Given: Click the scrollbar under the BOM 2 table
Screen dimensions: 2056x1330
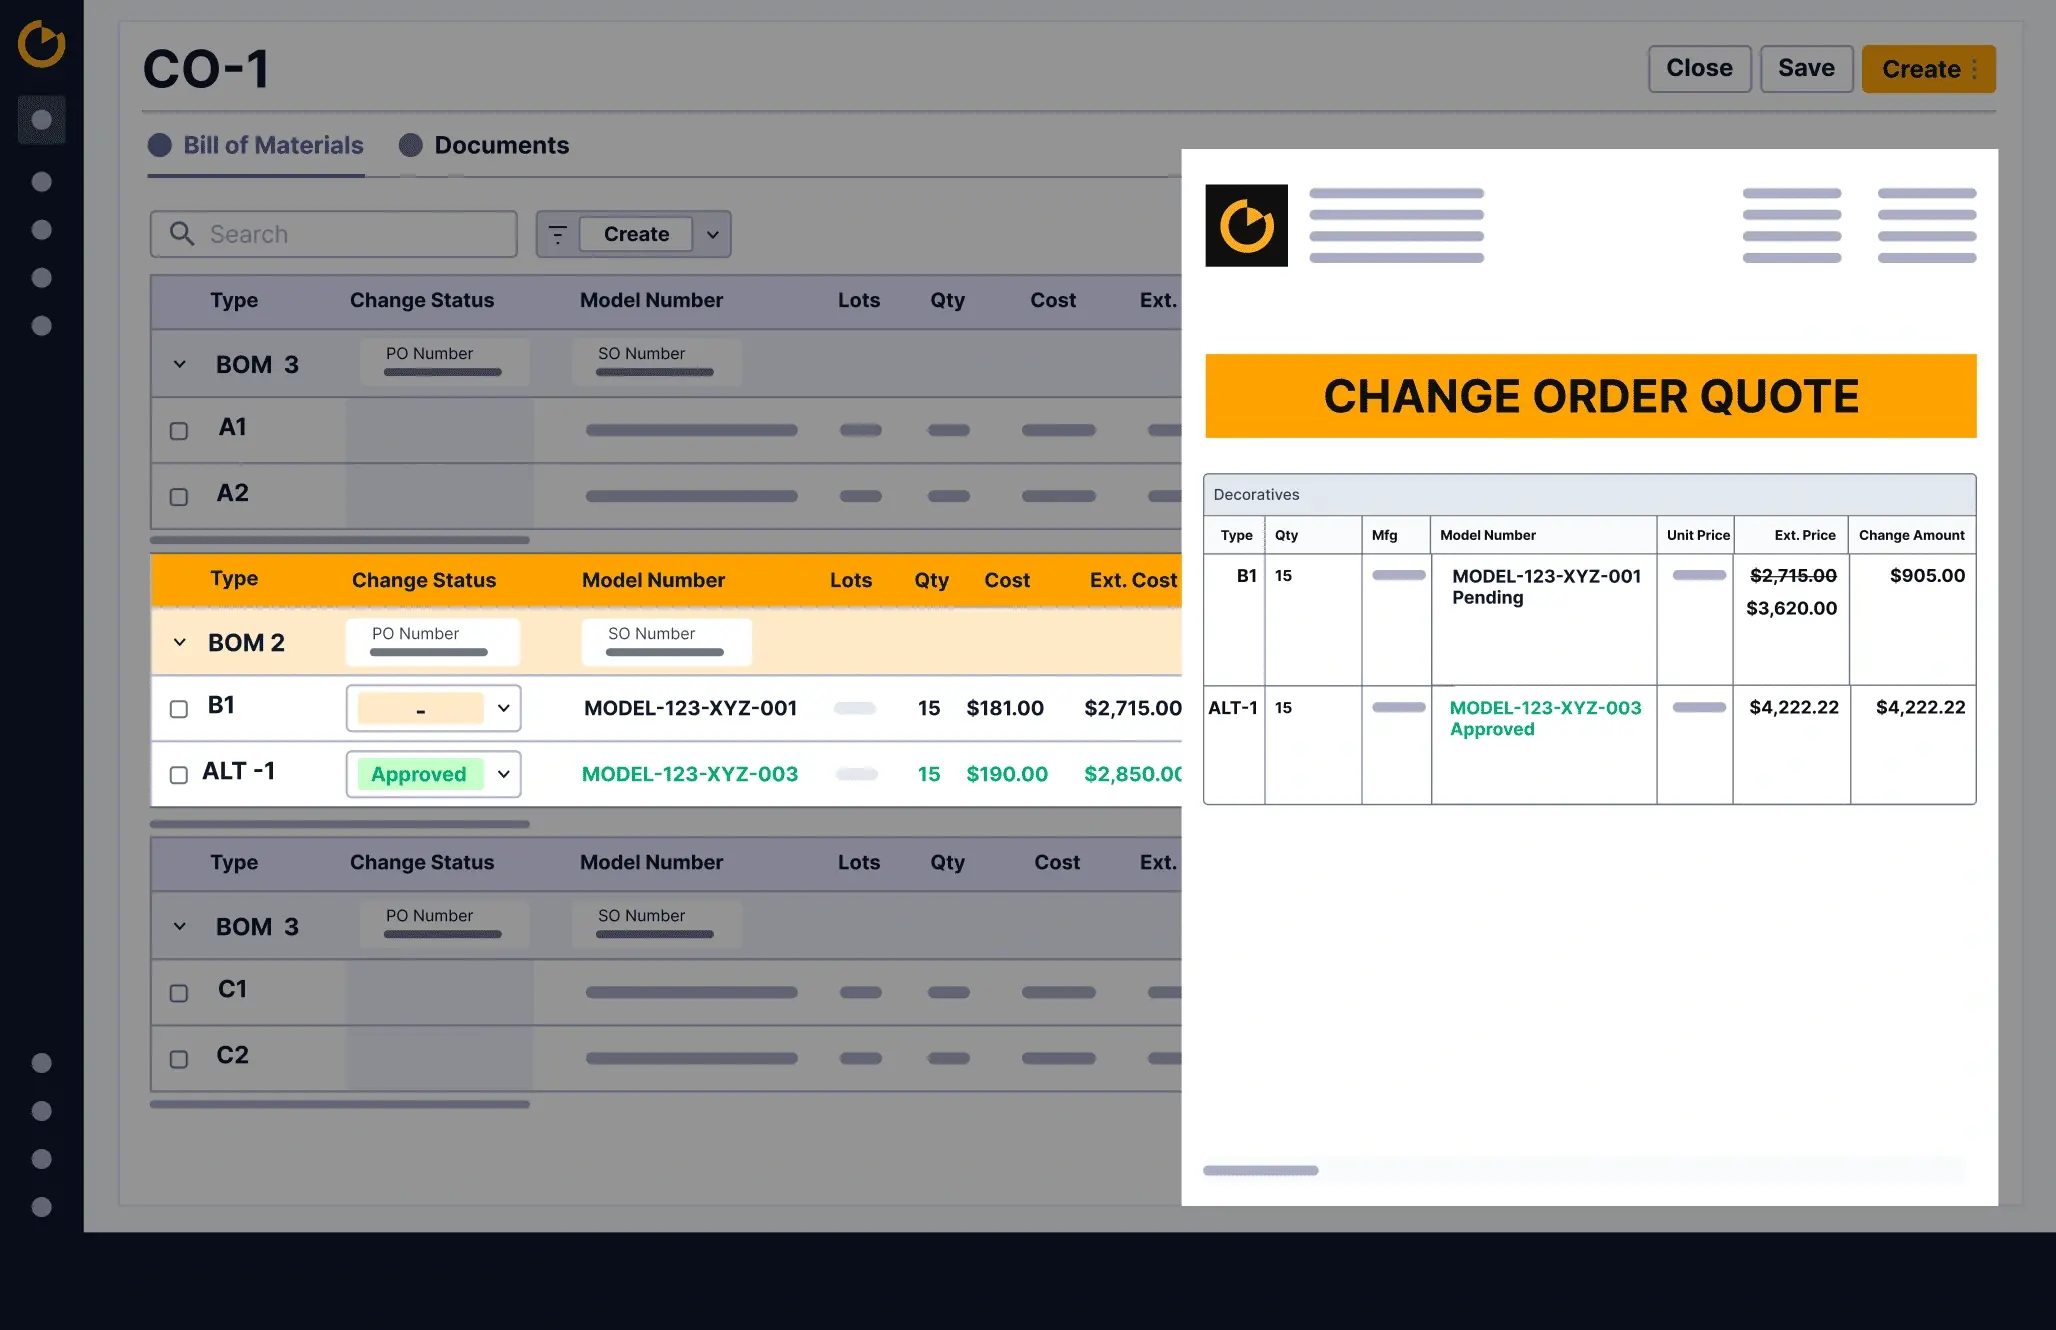Looking at the screenshot, I should click(x=340, y=824).
